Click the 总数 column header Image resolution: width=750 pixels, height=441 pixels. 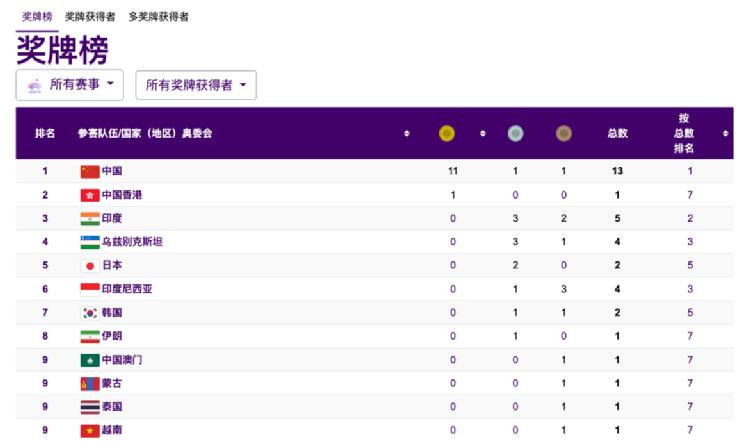(x=617, y=133)
